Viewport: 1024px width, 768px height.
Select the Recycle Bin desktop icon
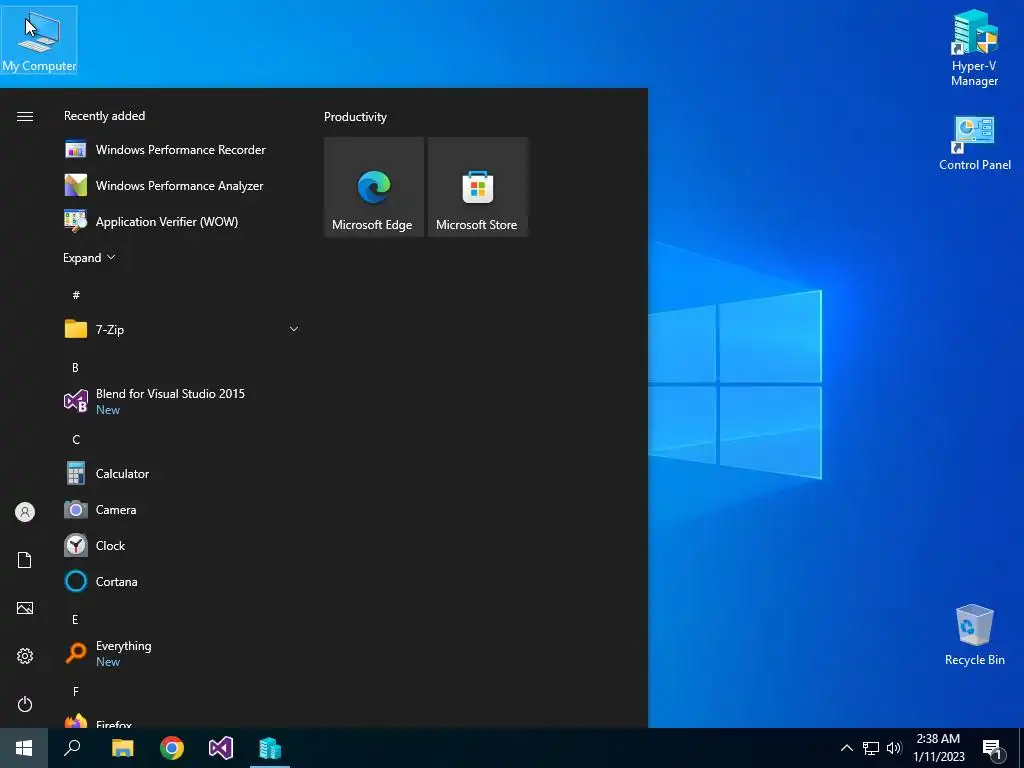[974, 635]
